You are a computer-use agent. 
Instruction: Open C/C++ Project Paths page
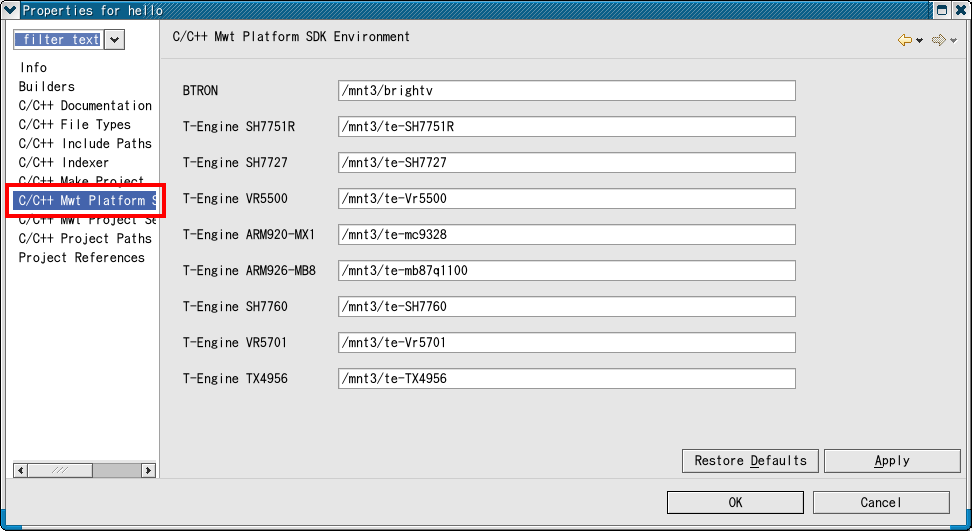85,239
